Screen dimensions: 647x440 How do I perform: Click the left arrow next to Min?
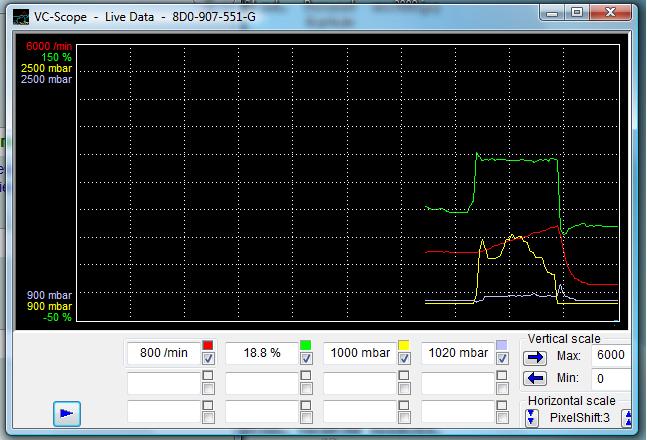tap(534, 378)
